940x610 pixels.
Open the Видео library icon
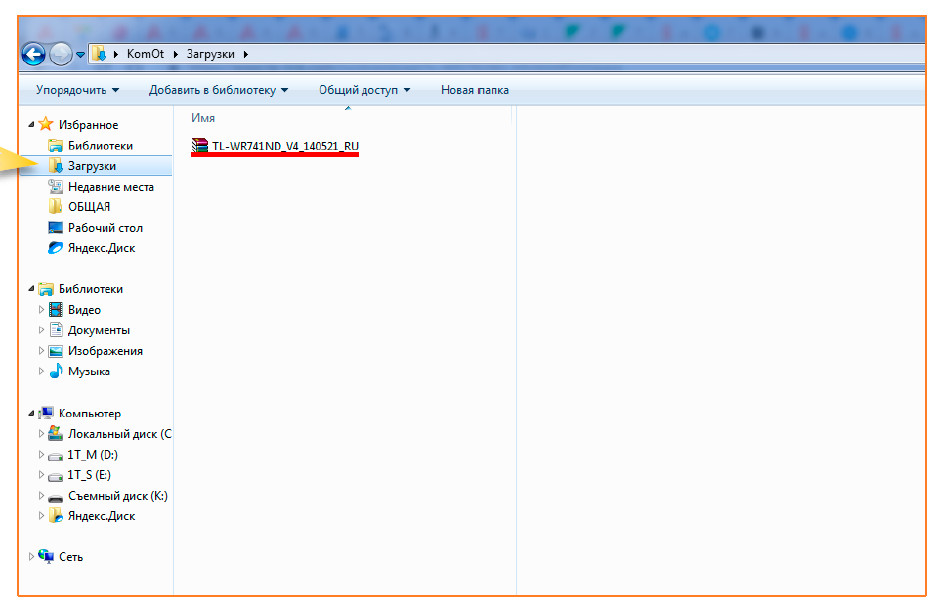coord(57,310)
